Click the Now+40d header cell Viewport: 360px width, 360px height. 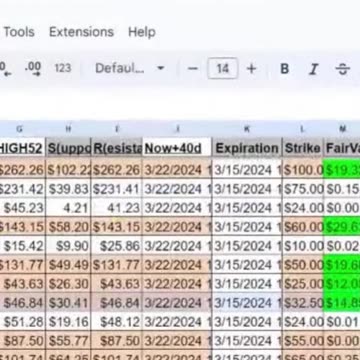[177, 148]
